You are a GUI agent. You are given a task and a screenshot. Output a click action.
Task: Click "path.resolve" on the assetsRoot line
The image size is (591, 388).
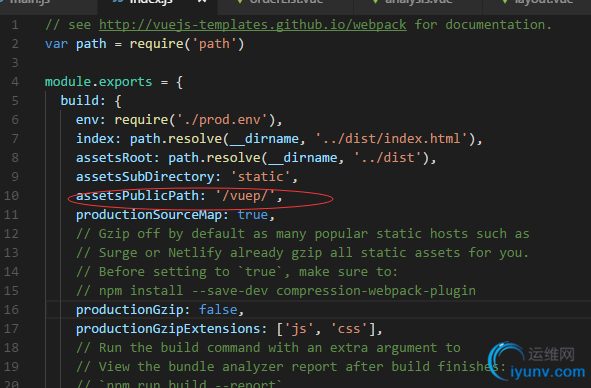214,158
